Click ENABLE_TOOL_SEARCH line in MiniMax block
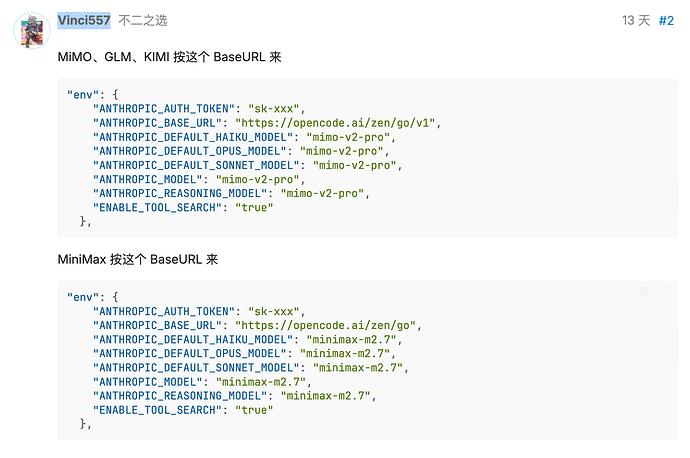This screenshot has width=690, height=458. click(x=183, y=410)
